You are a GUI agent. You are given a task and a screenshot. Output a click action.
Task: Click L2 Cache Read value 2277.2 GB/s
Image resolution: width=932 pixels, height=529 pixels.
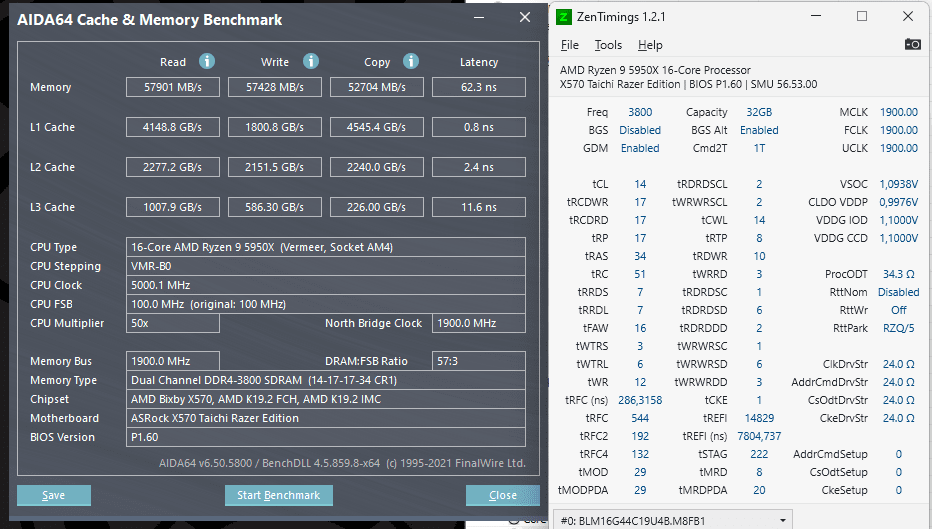click(x=173, y=167)
